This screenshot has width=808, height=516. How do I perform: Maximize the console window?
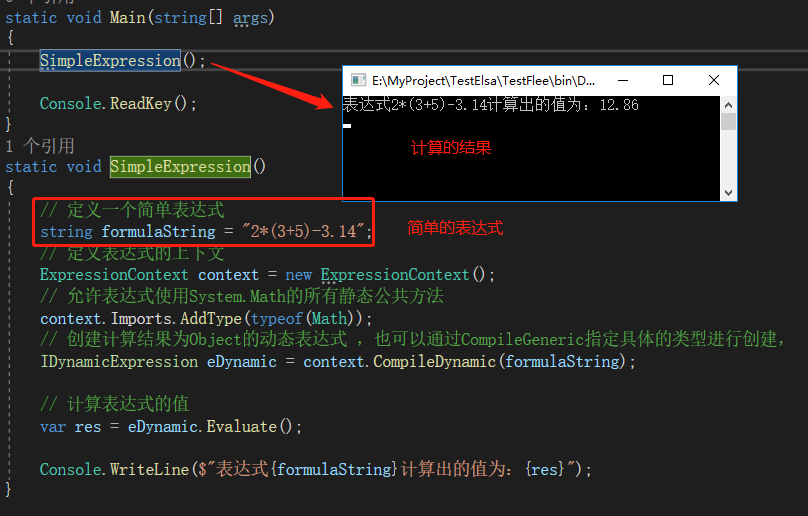click(x=668, y=80)
